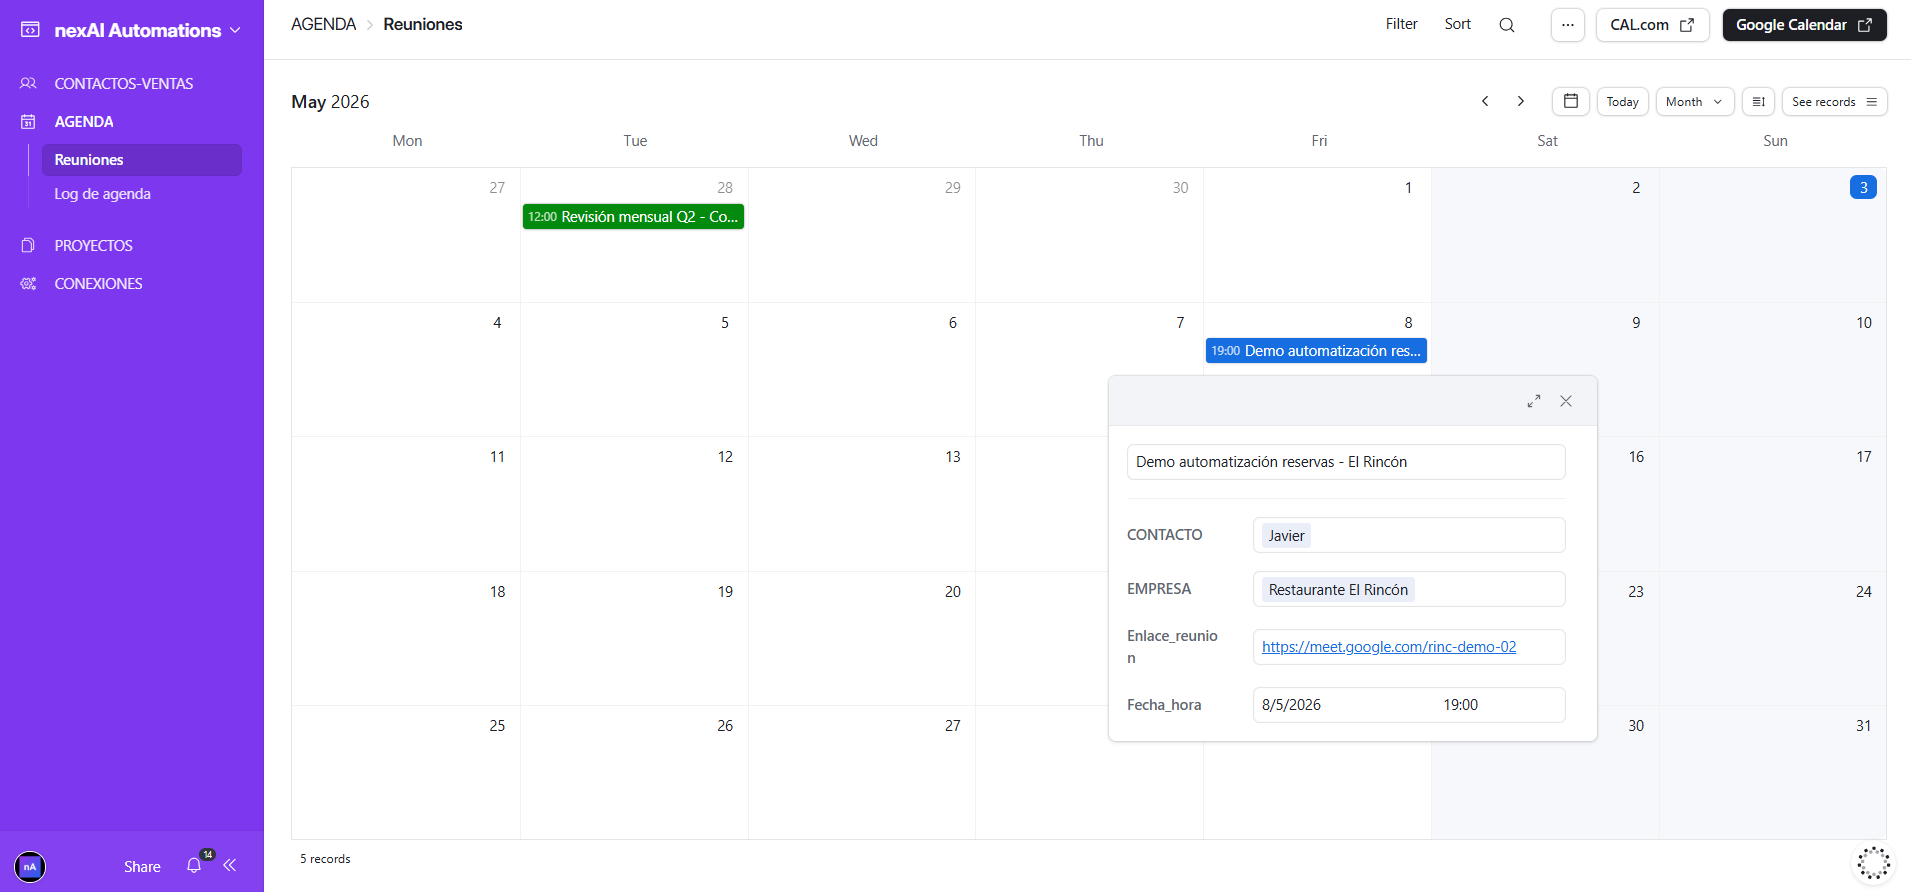Select highlighted day 3 in calendar

point(1863,187)
